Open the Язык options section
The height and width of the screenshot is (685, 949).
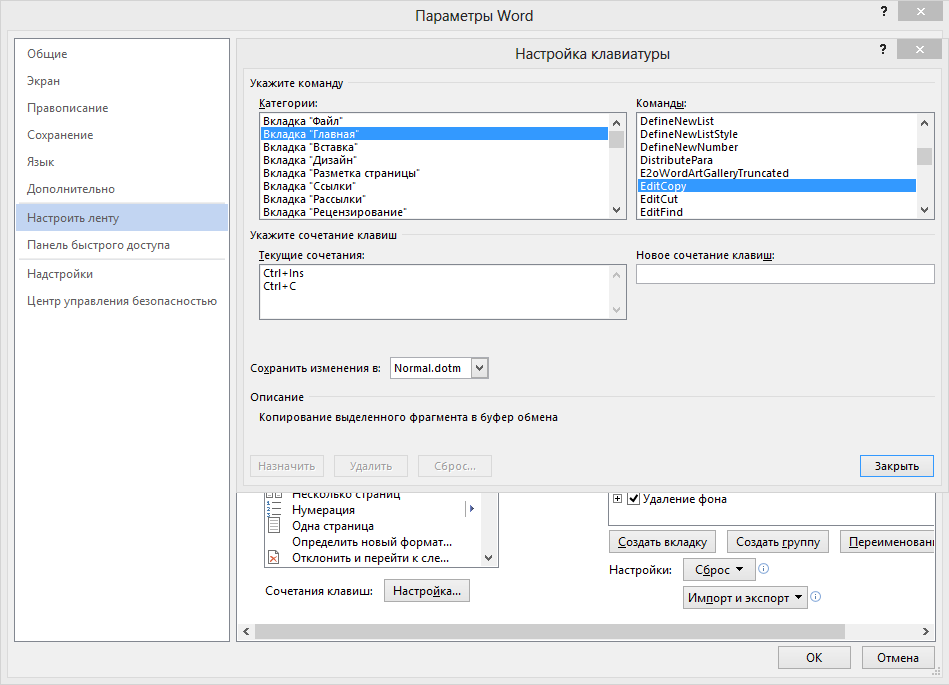coord(121,162)
